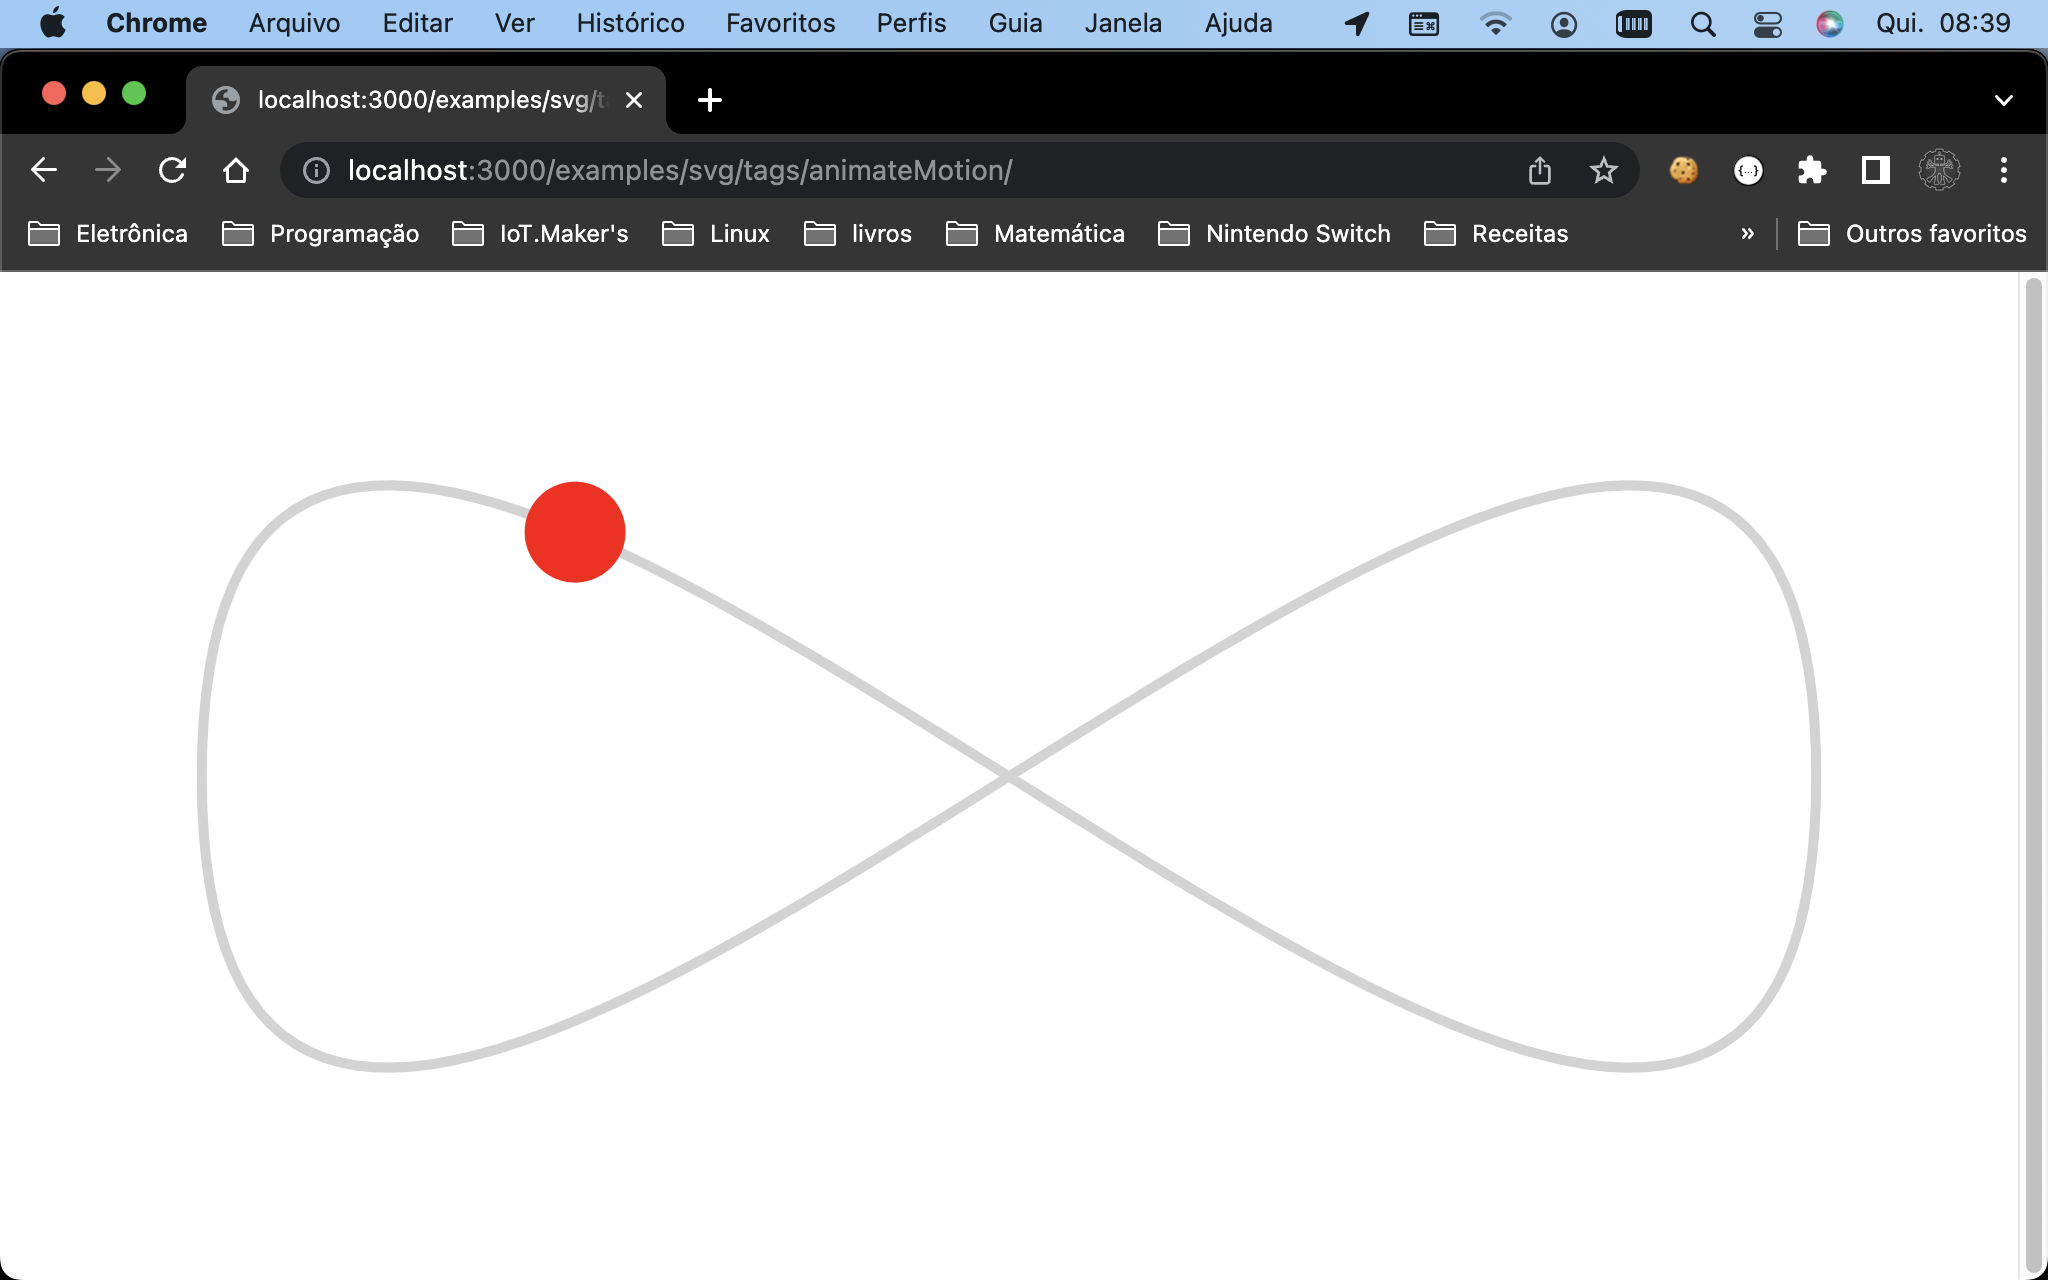Click the share/export icon in toolbar
Image resolution: width=2048 pixels, height=1280 pixels.
[1539, 170]
